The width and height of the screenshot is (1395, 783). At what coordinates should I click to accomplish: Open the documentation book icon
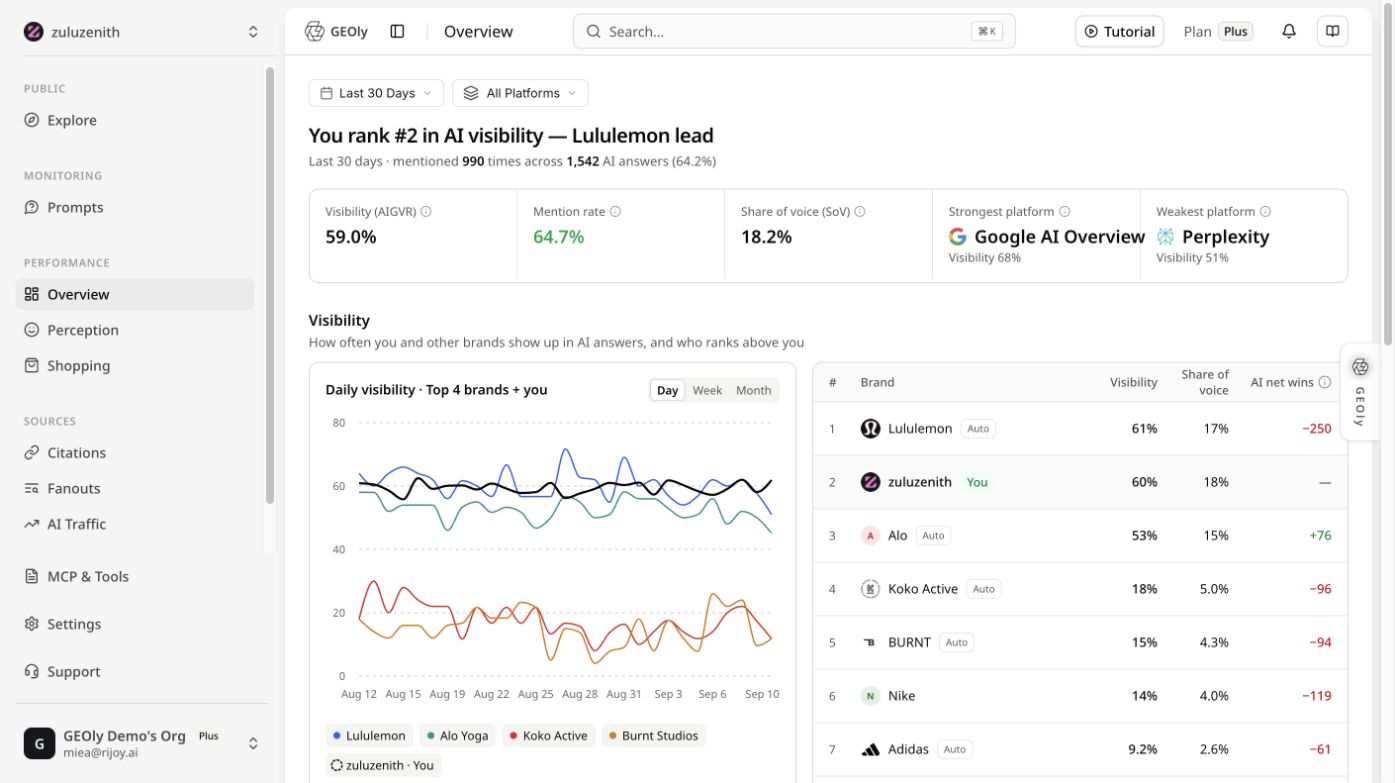(x=1333, y=31)
